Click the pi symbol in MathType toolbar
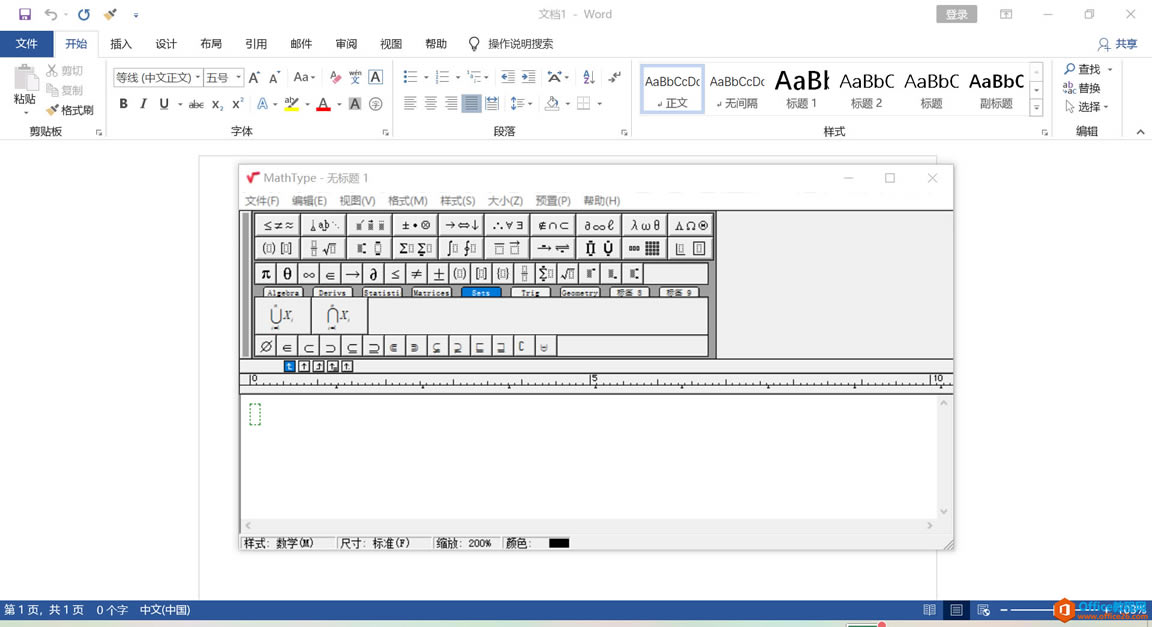This screenshot has height=627, width=1152. pyautogui.click(x=266, y=274)
